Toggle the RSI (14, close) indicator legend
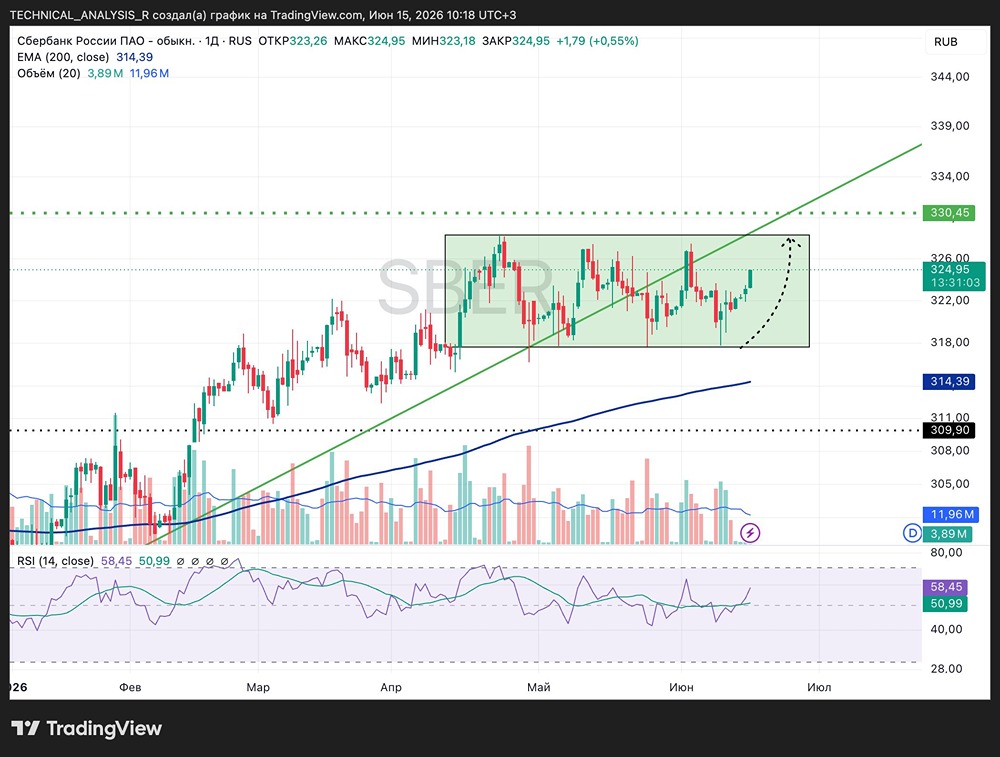Screen dimensions: 1000x757 55,561
